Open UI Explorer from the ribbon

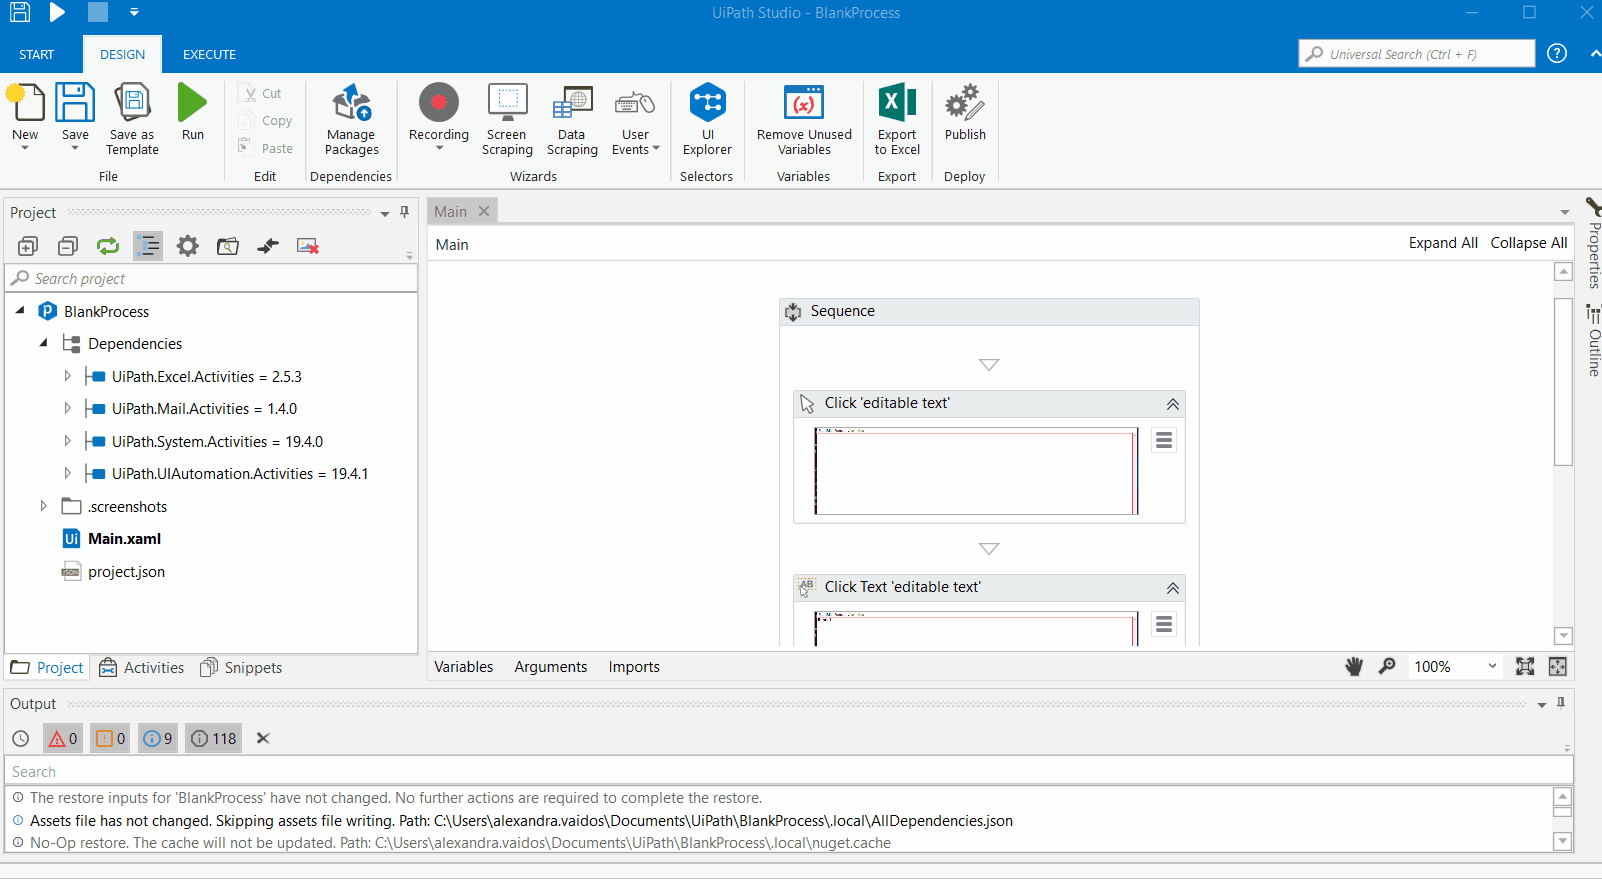pyautogui.click(x=707, y=119)
